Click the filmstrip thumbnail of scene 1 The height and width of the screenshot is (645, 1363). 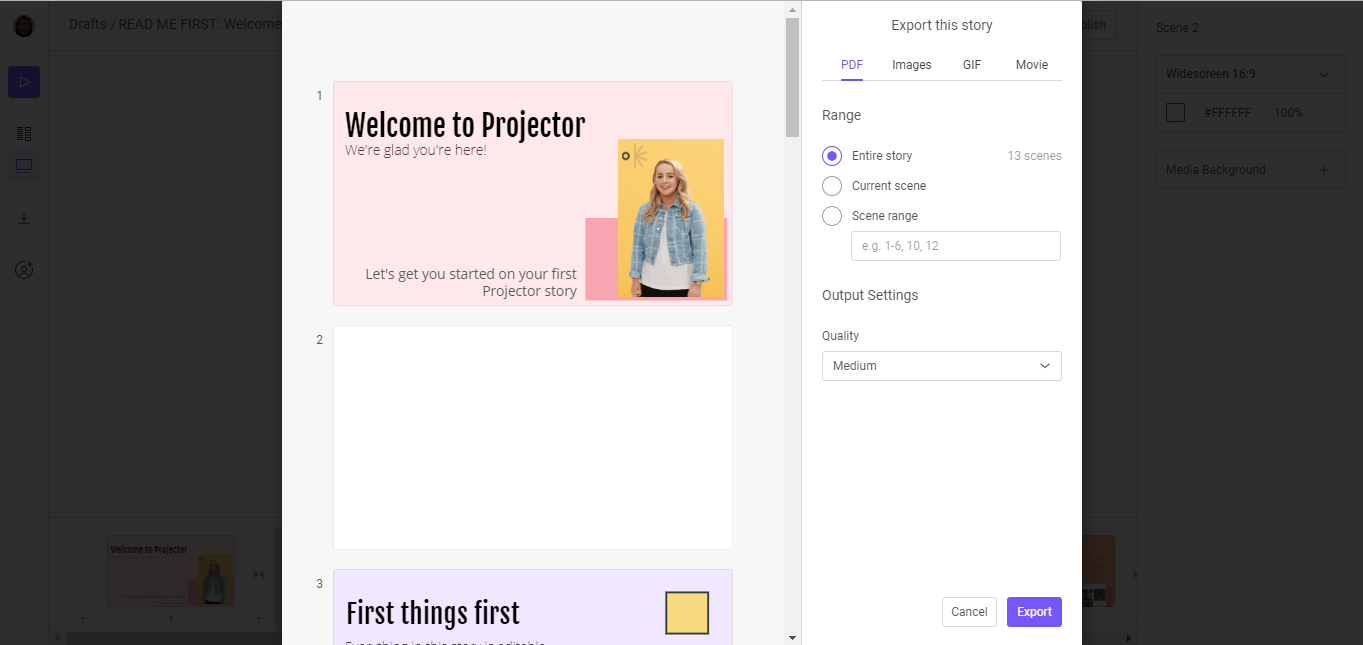point(171,570)
